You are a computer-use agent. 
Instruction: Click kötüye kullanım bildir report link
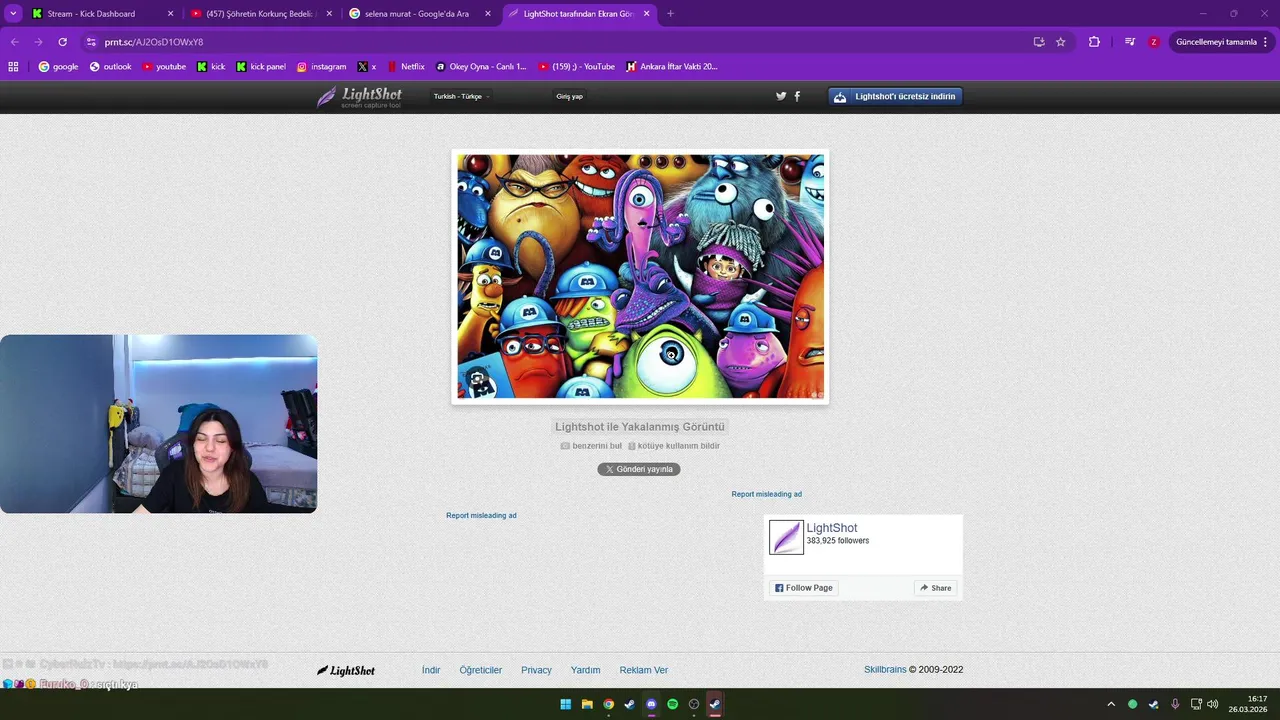[x=673, y=446]
